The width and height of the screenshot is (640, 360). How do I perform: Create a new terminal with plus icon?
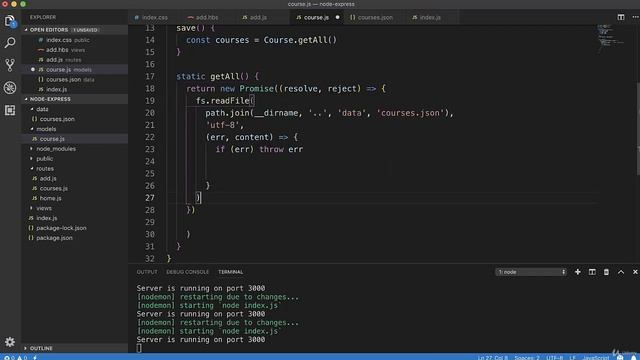tap(578, 272)
